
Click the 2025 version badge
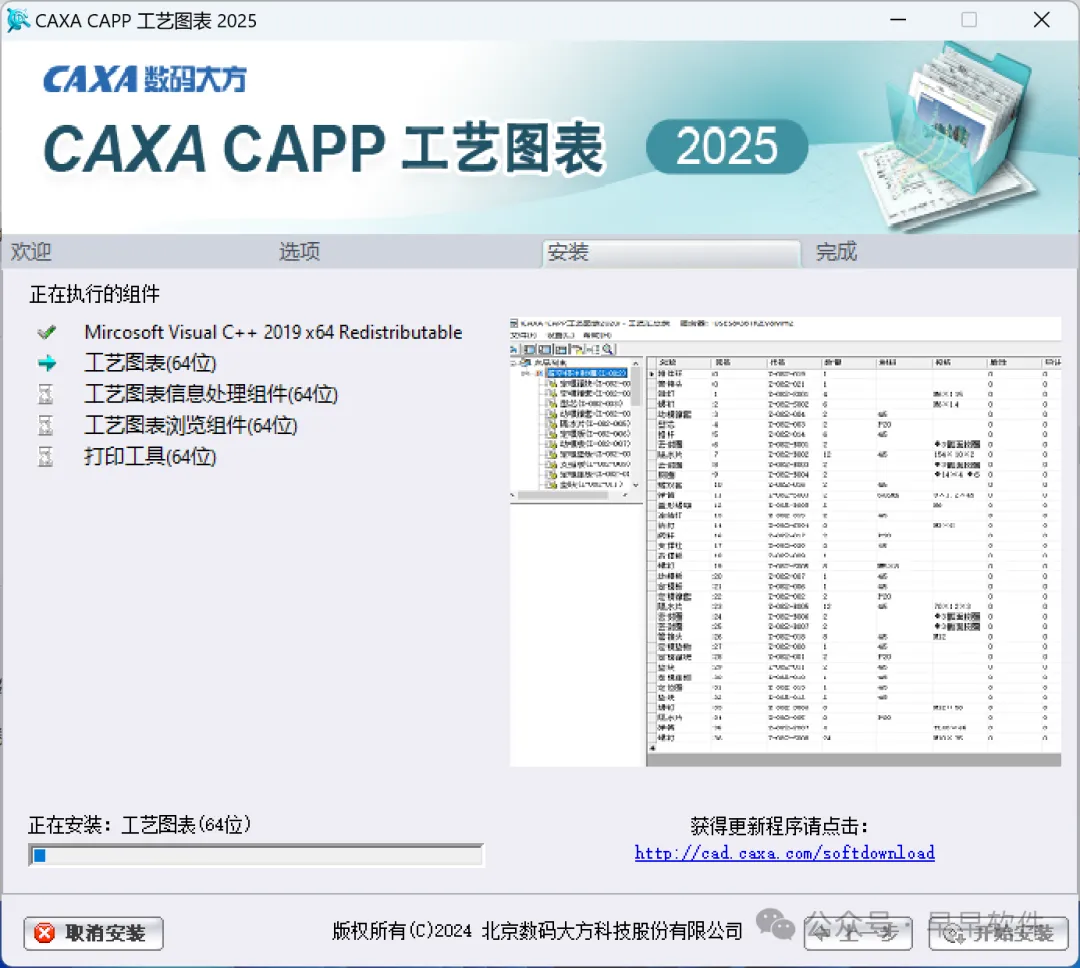point(727,146)
